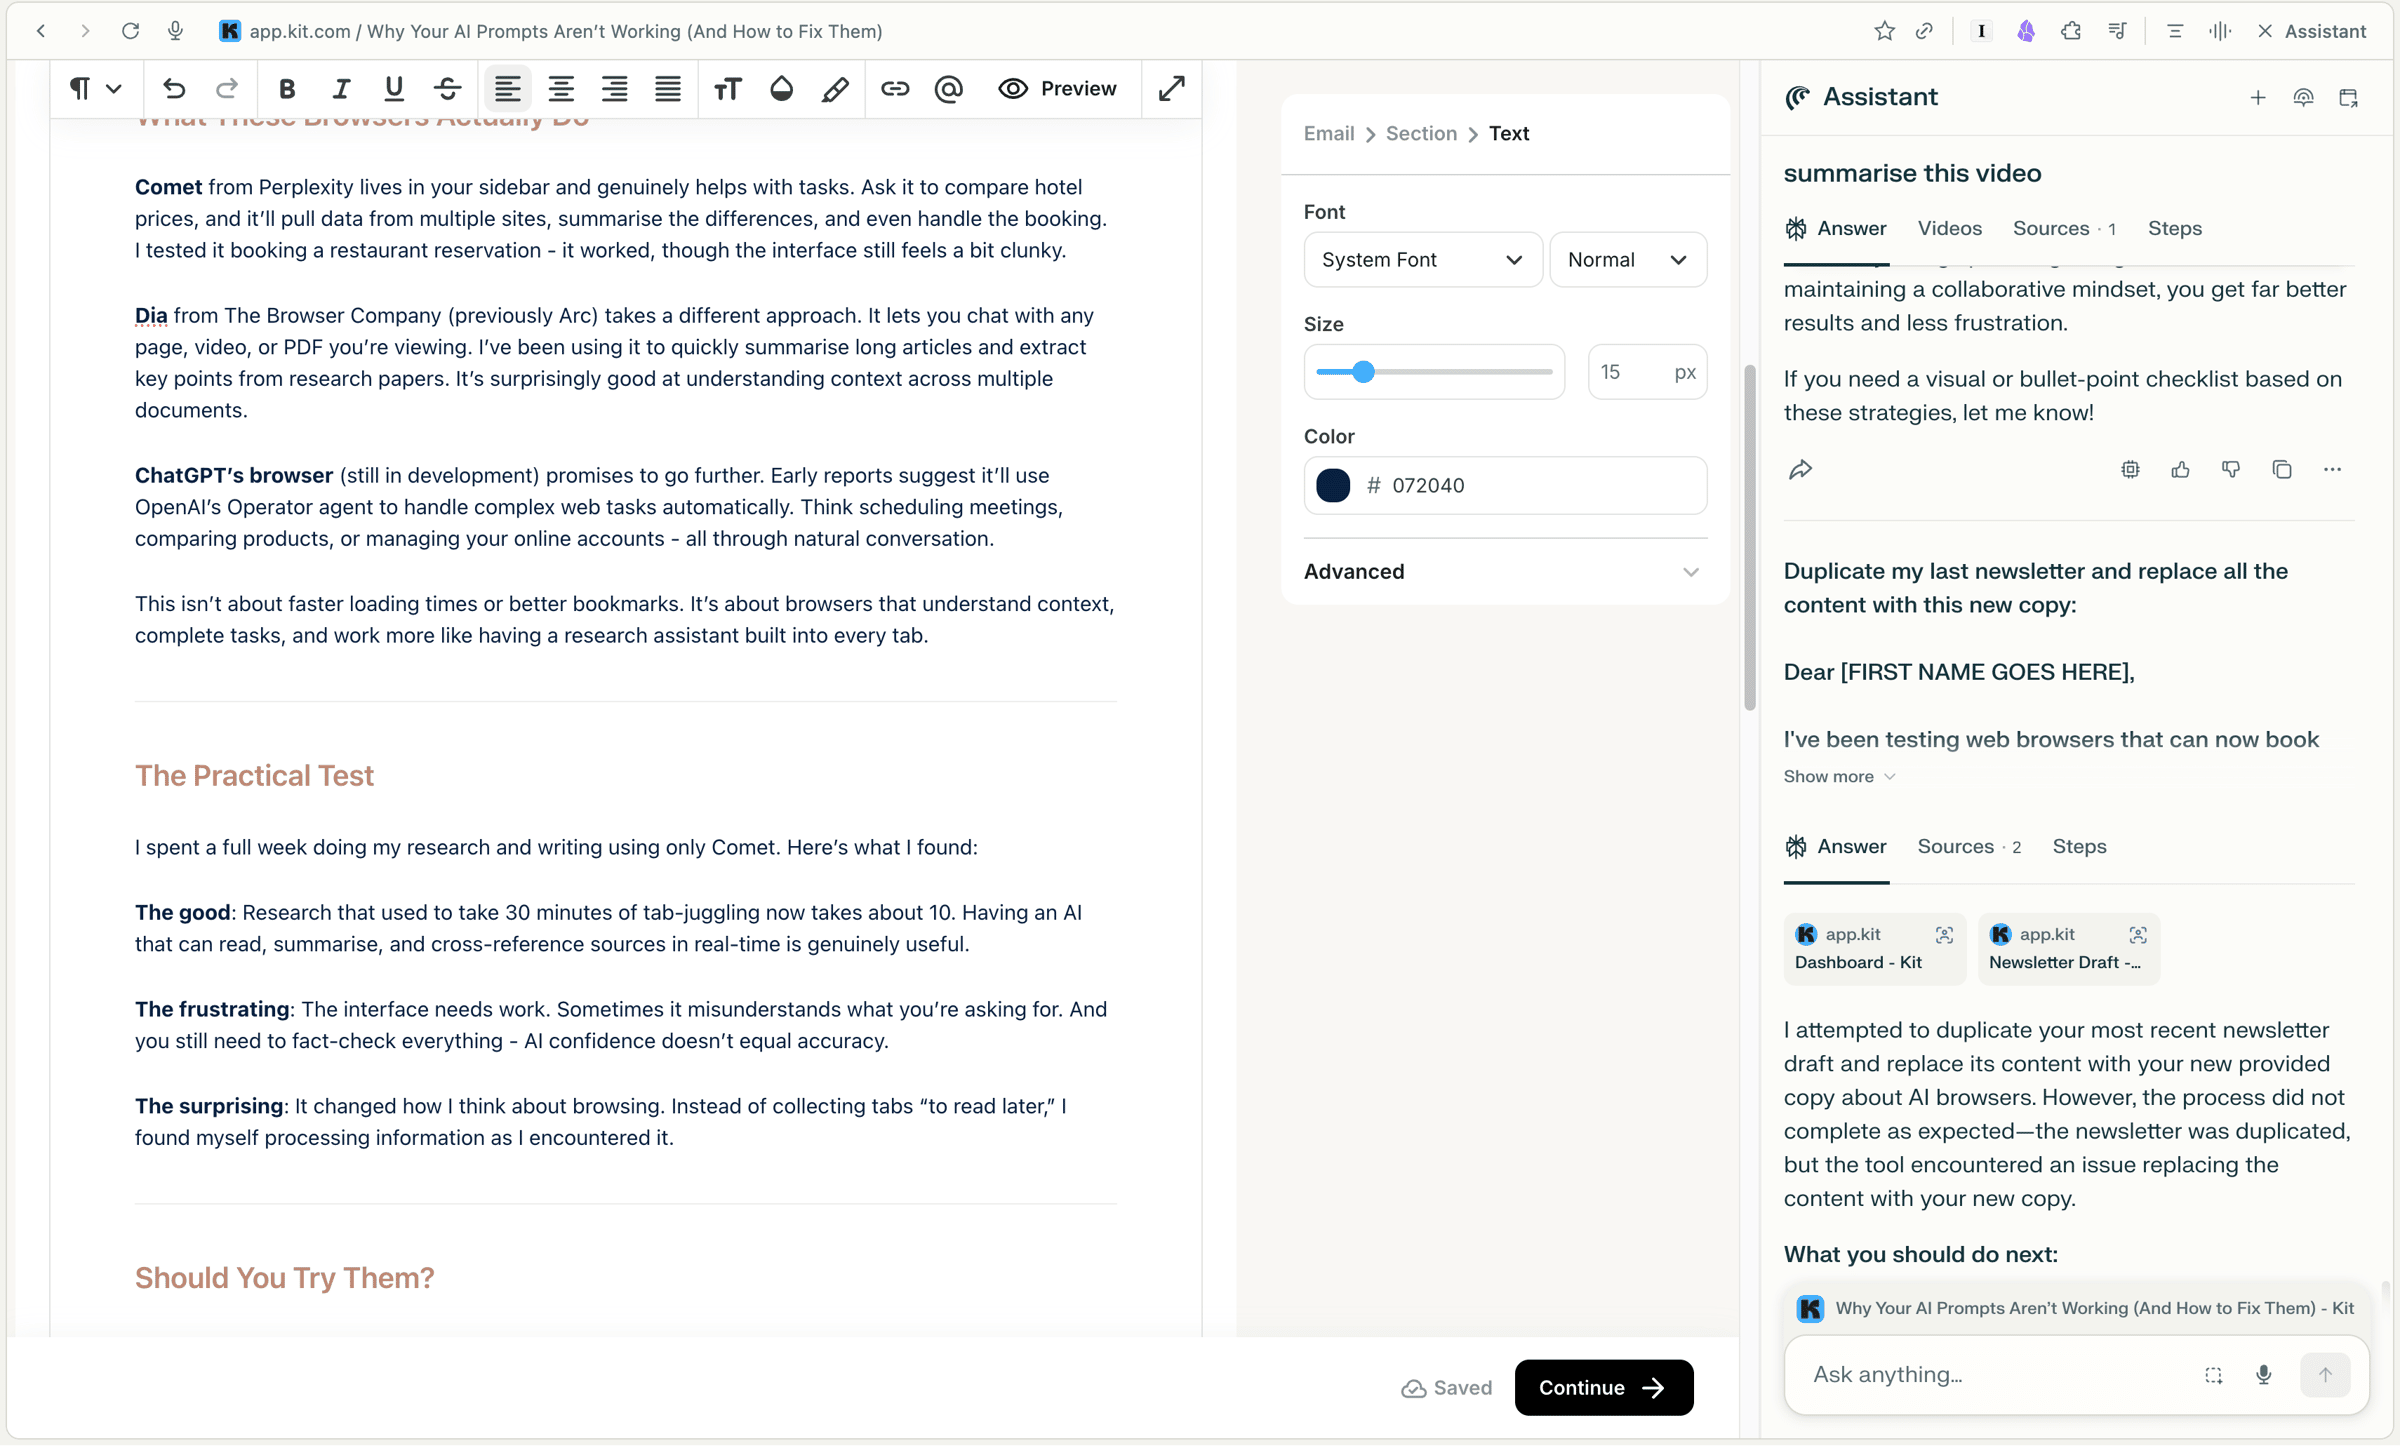Viewport: 2400px width, 1448px height.
Task: Open the extensions puzzle icon
Action: pyautogui.click(x=2071, y=31)
